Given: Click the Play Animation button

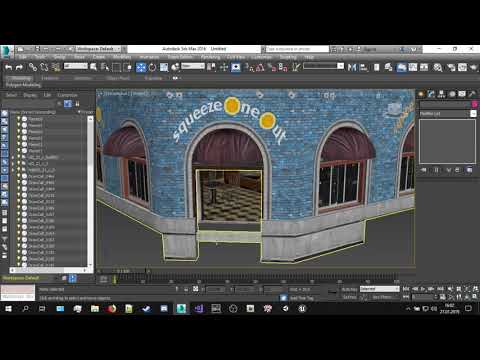Looking at the screenshot, I should click(x=423, y=289).
